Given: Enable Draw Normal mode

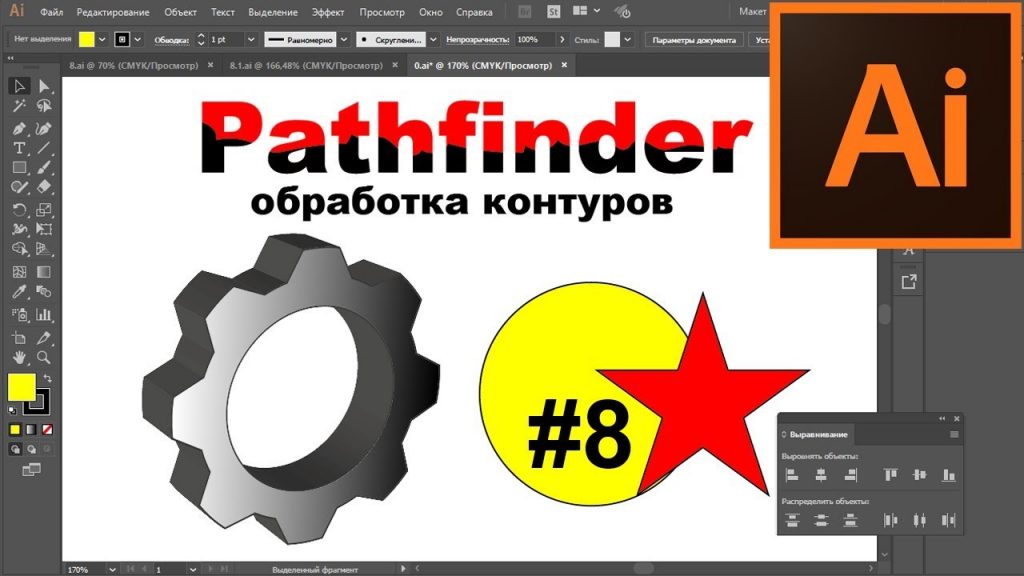Looking at the screenshot, I should (x=14, y=449).
